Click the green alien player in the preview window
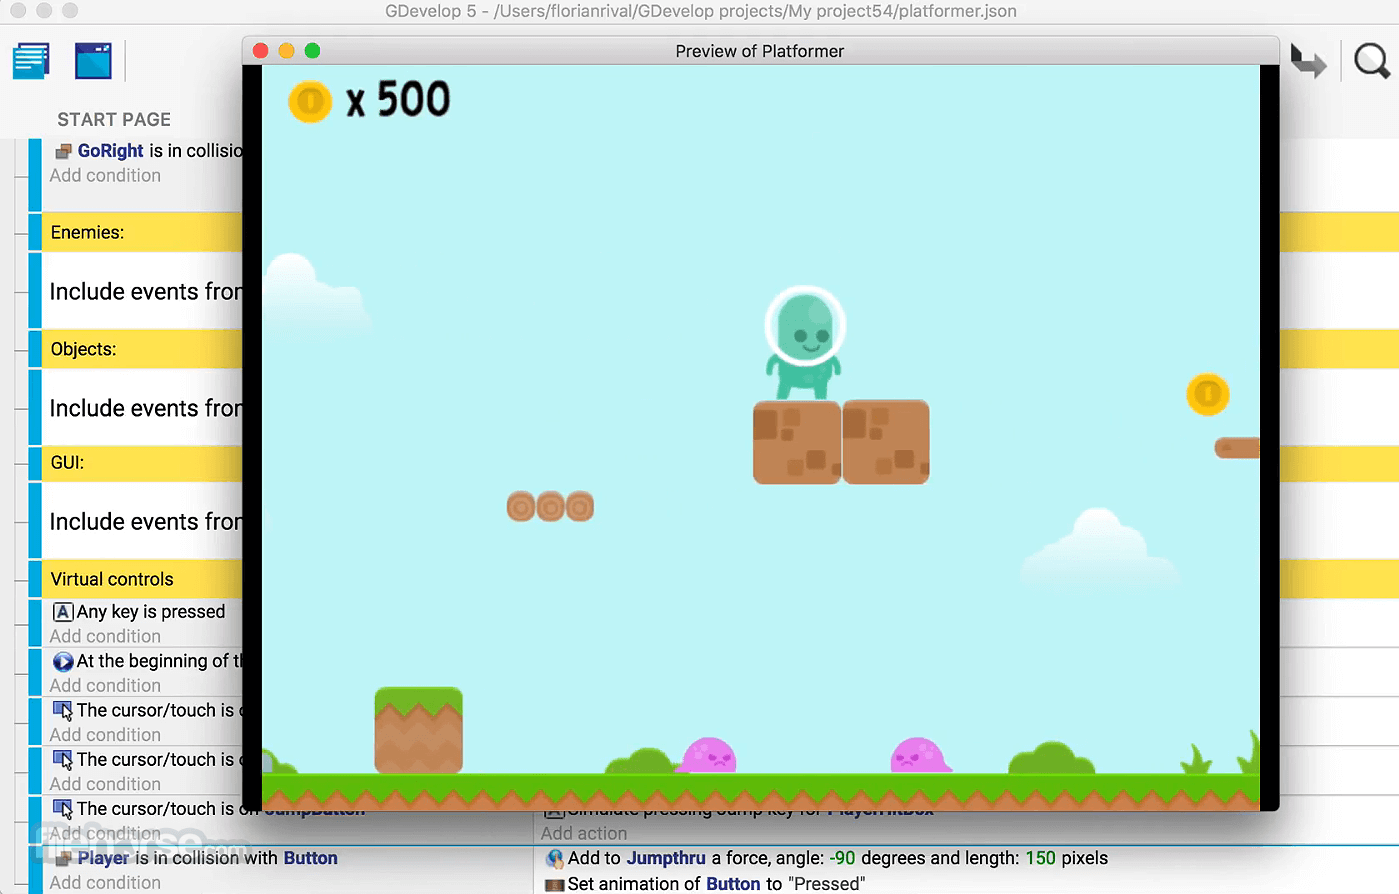 [804, 342]
